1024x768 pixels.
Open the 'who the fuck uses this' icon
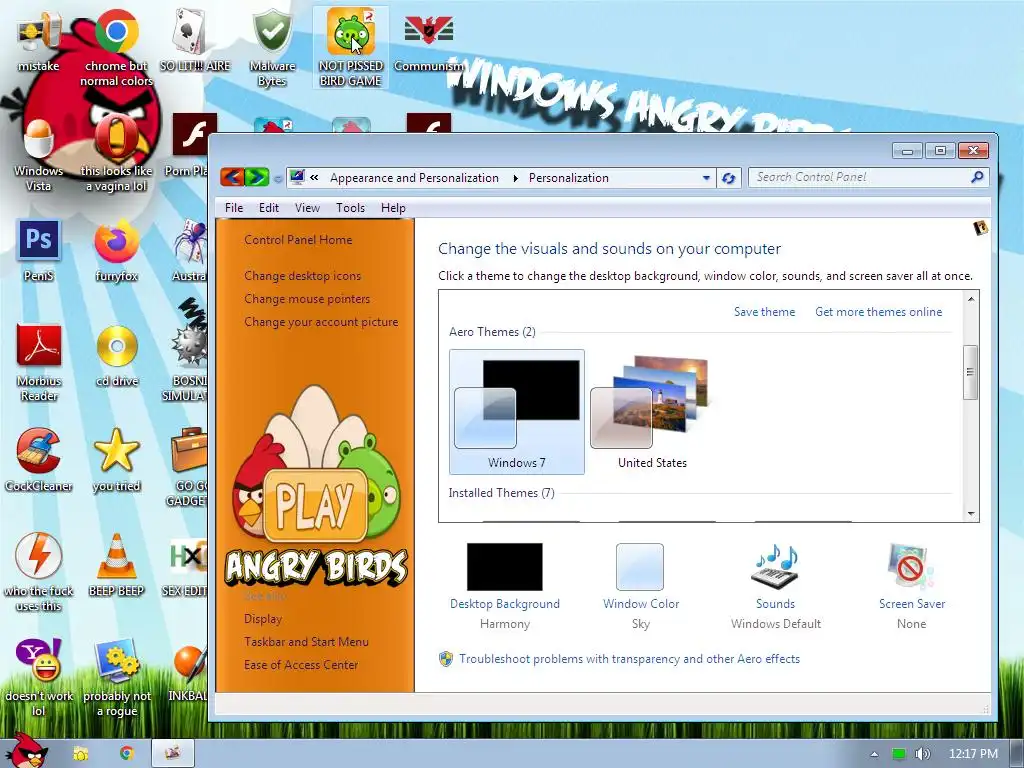click(x=39, y=572)
